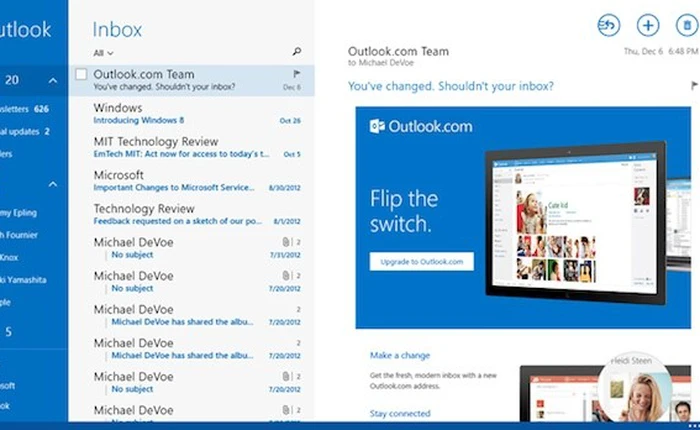The image size is (700, 430).
Task: Open the sidebar account showing 5 unread
Action: (8, 331)
